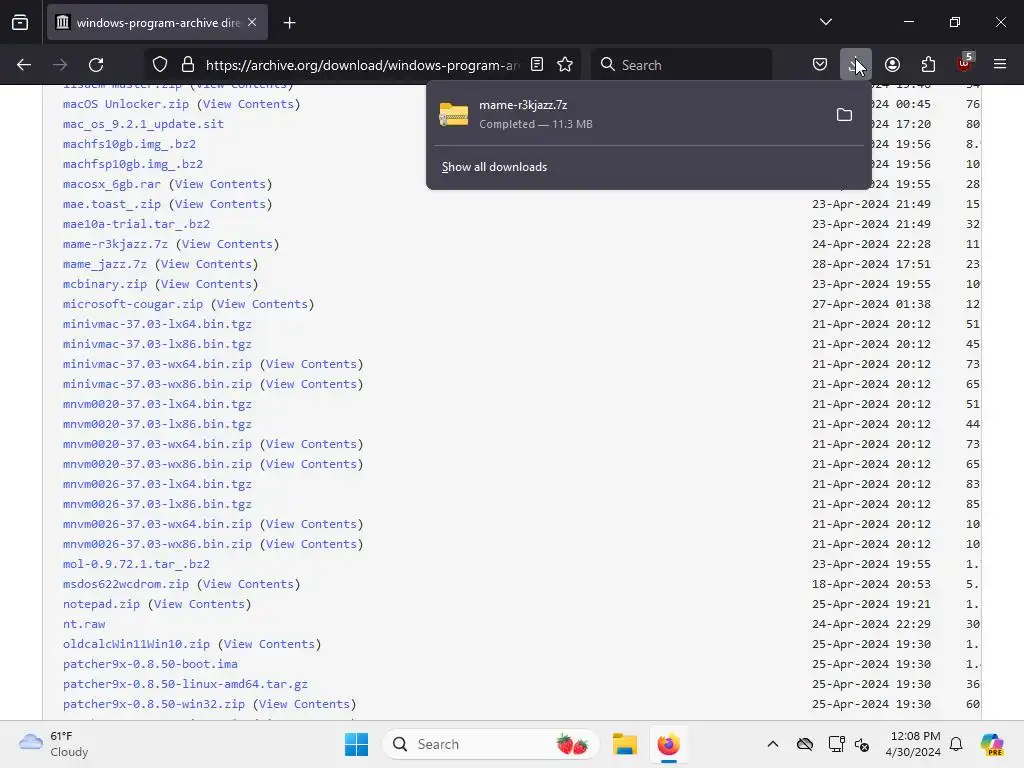This screenshot has height=768, width=1024.
Task: View Contents of mnvm0020-37.03-wx64.bin.zip
Action: pyautogui.click(x=312, y=444)
